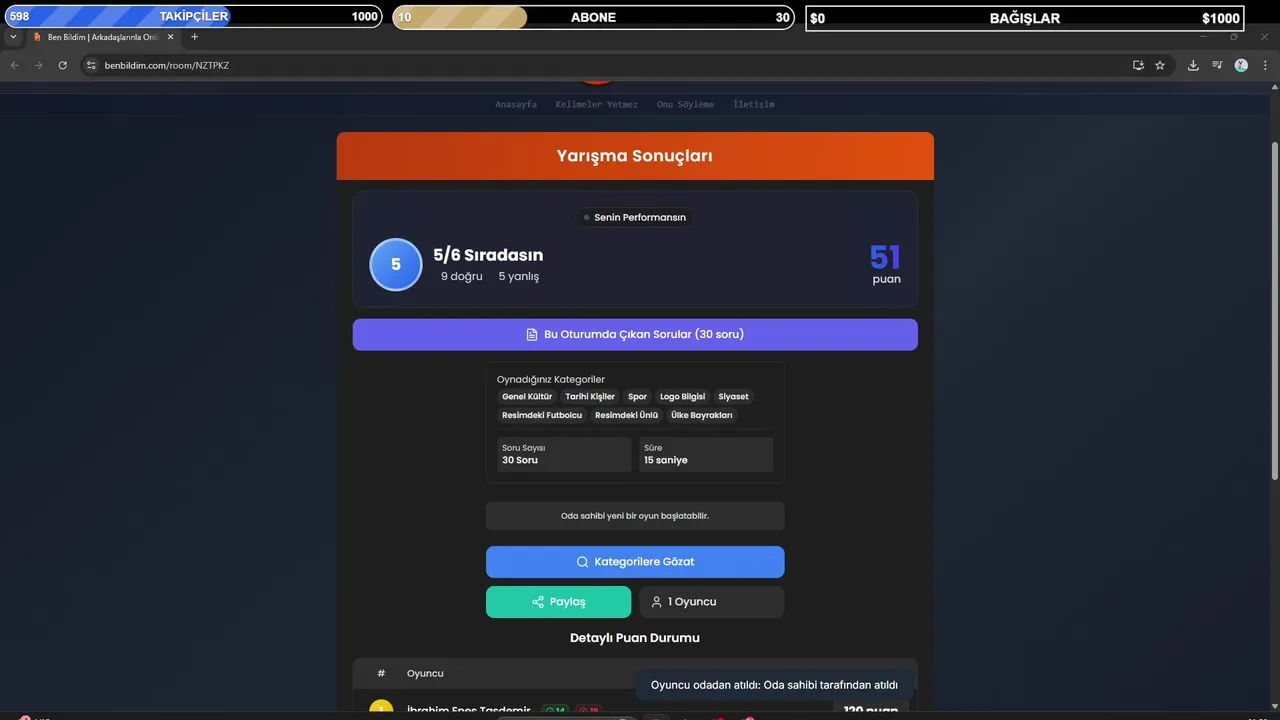Go back using the browser back arrow
The width and height of the screenshot is (1280, 720).
point(15,65)
